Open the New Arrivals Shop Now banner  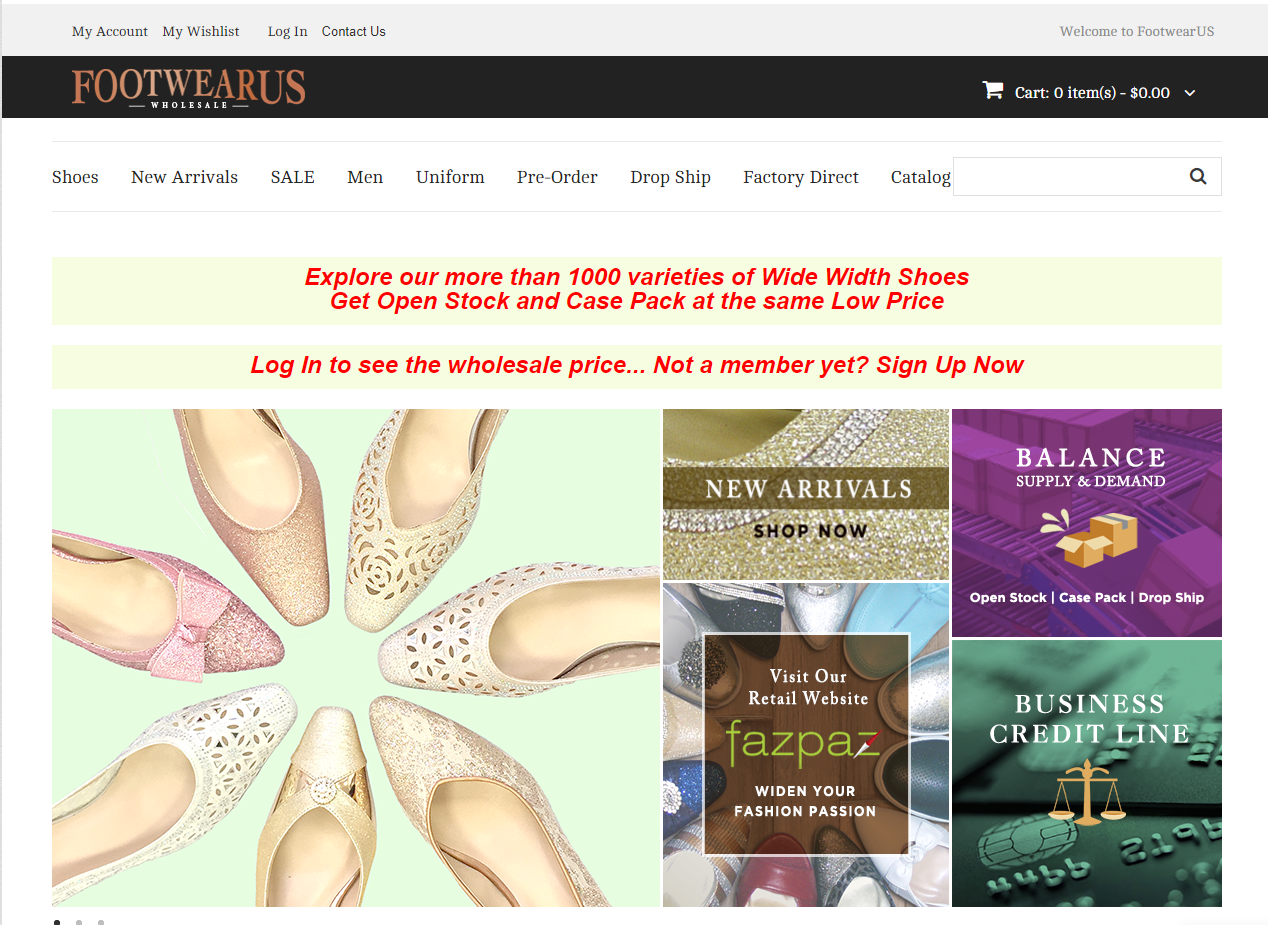[806, 494]
